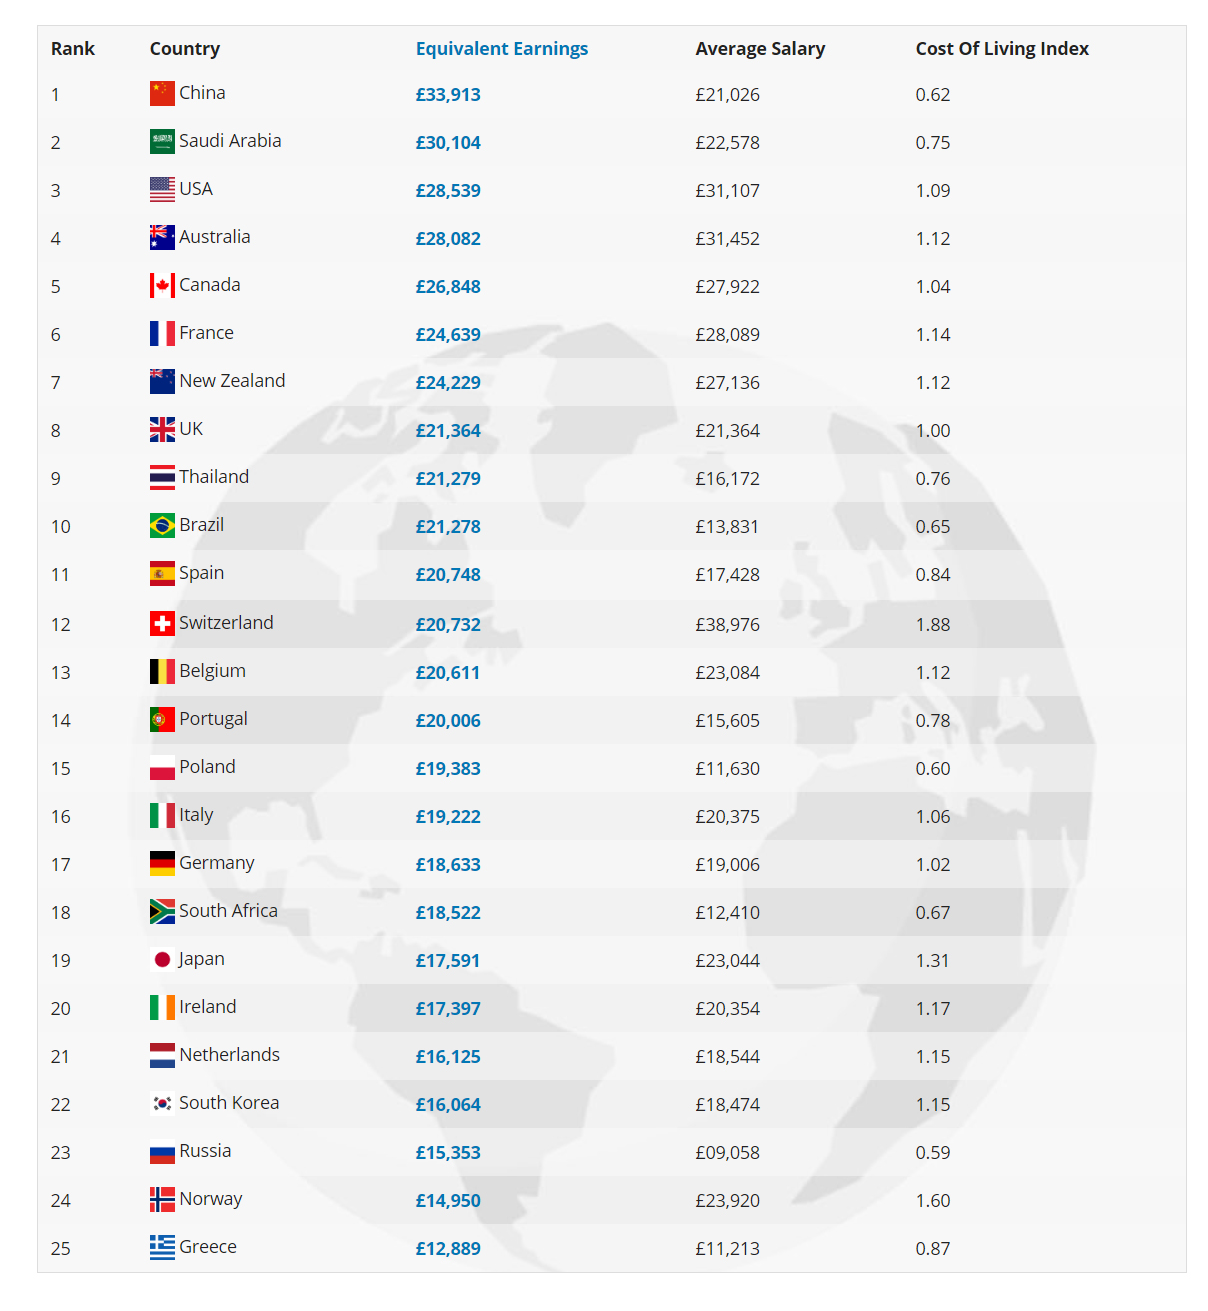This screenshot has height=1311, width=1208.
Task: Select the South Africa flag icon
Action: pos(162,911)
